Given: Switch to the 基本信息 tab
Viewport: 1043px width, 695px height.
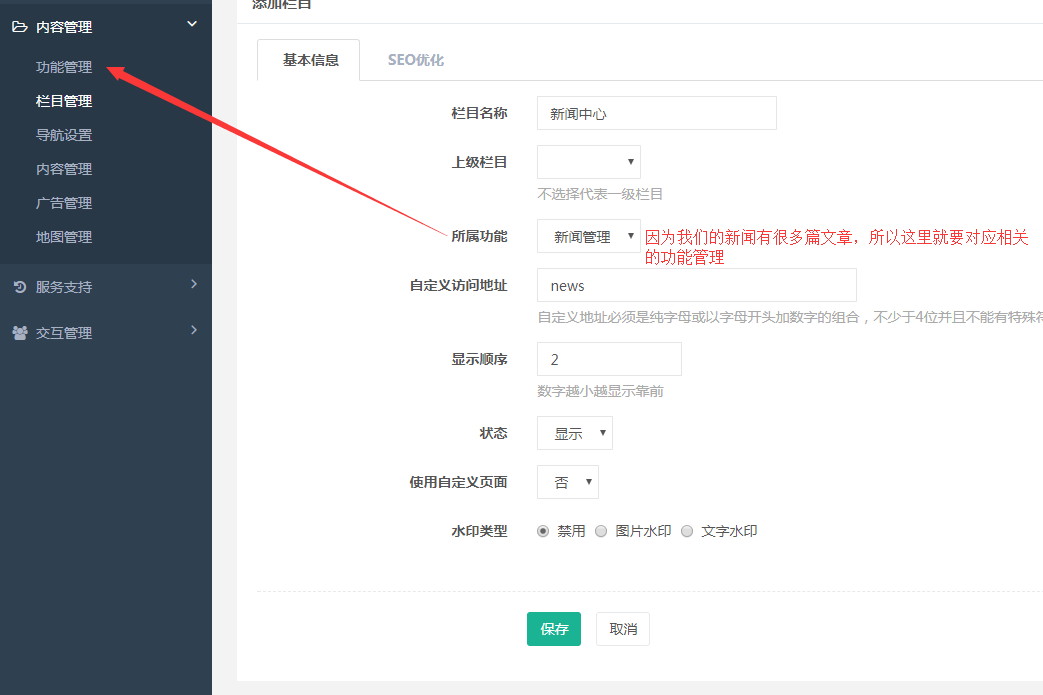Looking at the screenshot, I should click(x=310, y=60).
